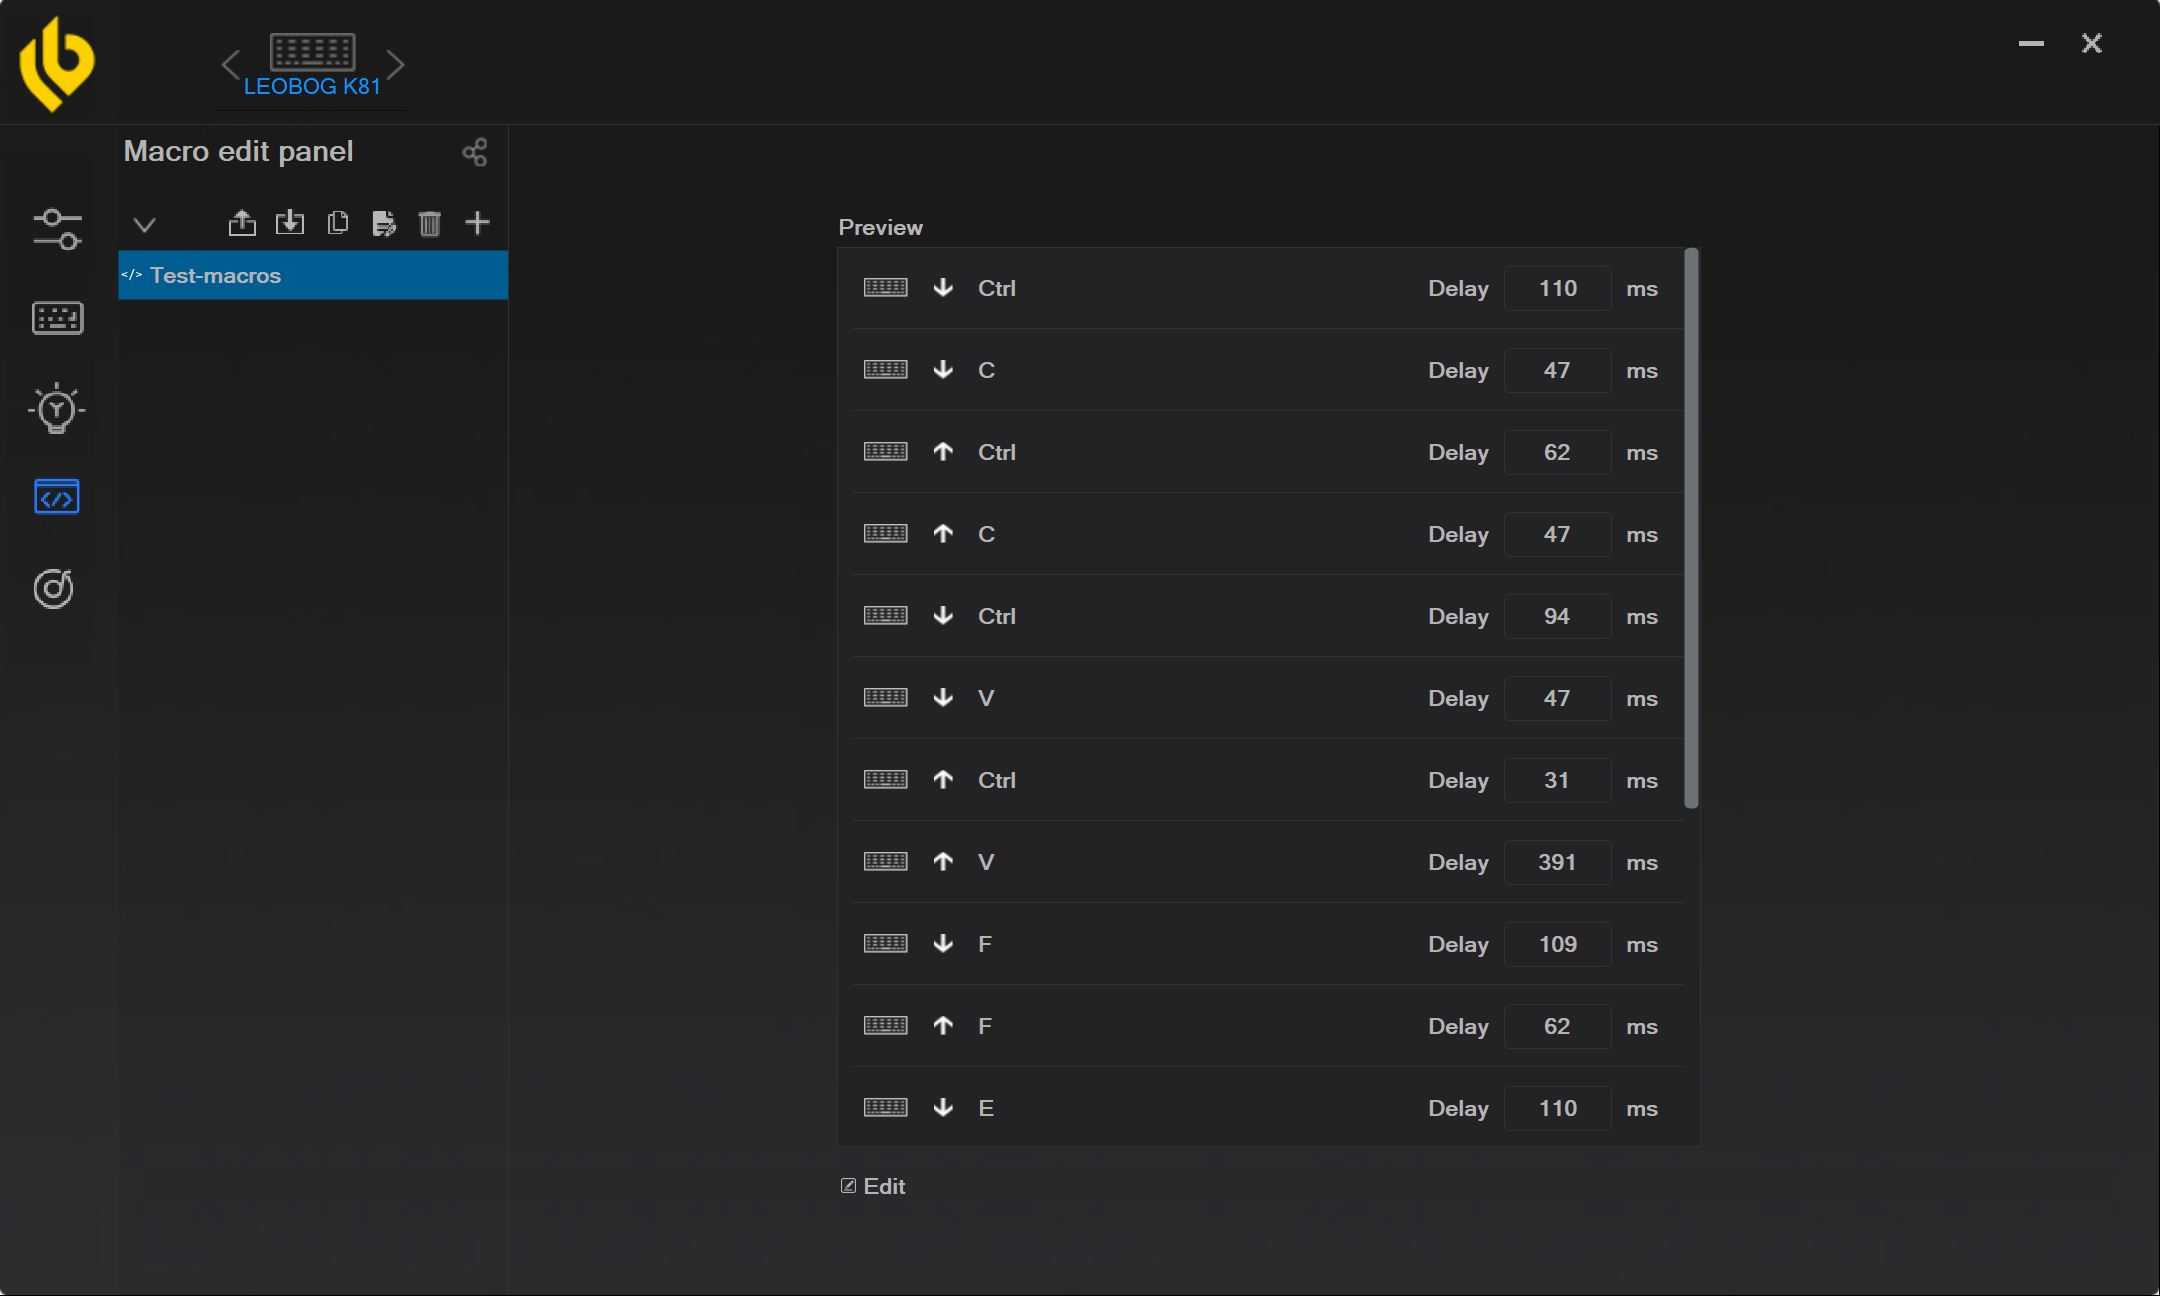Edit the 31 delay field
2160x1296 pixels.
(x=1557, y=780)
